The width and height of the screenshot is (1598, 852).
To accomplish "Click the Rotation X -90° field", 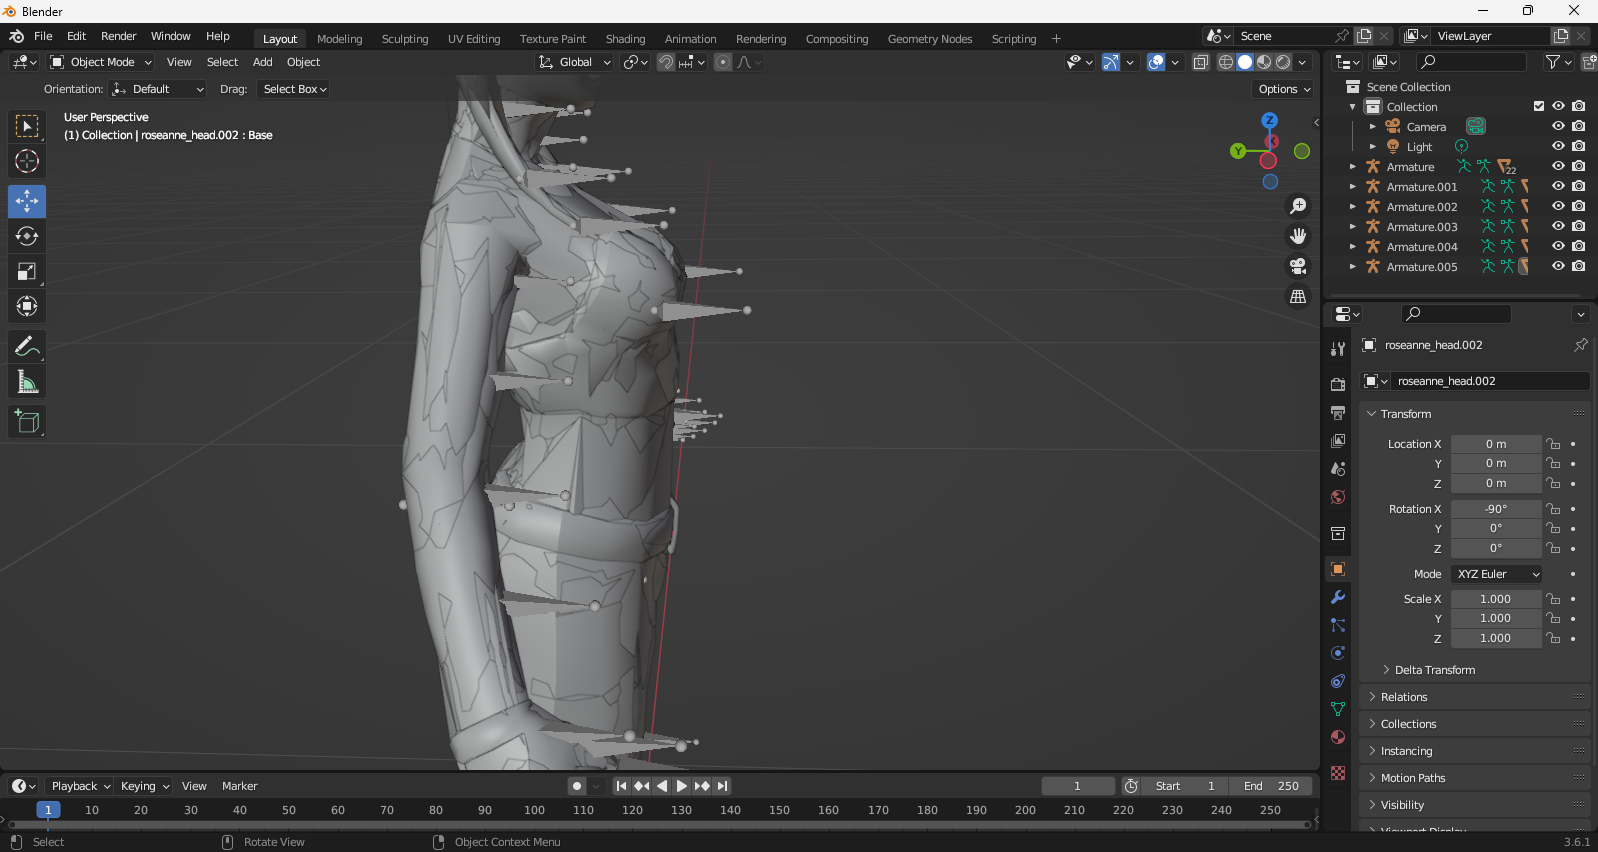I will tap(1495, 509).
